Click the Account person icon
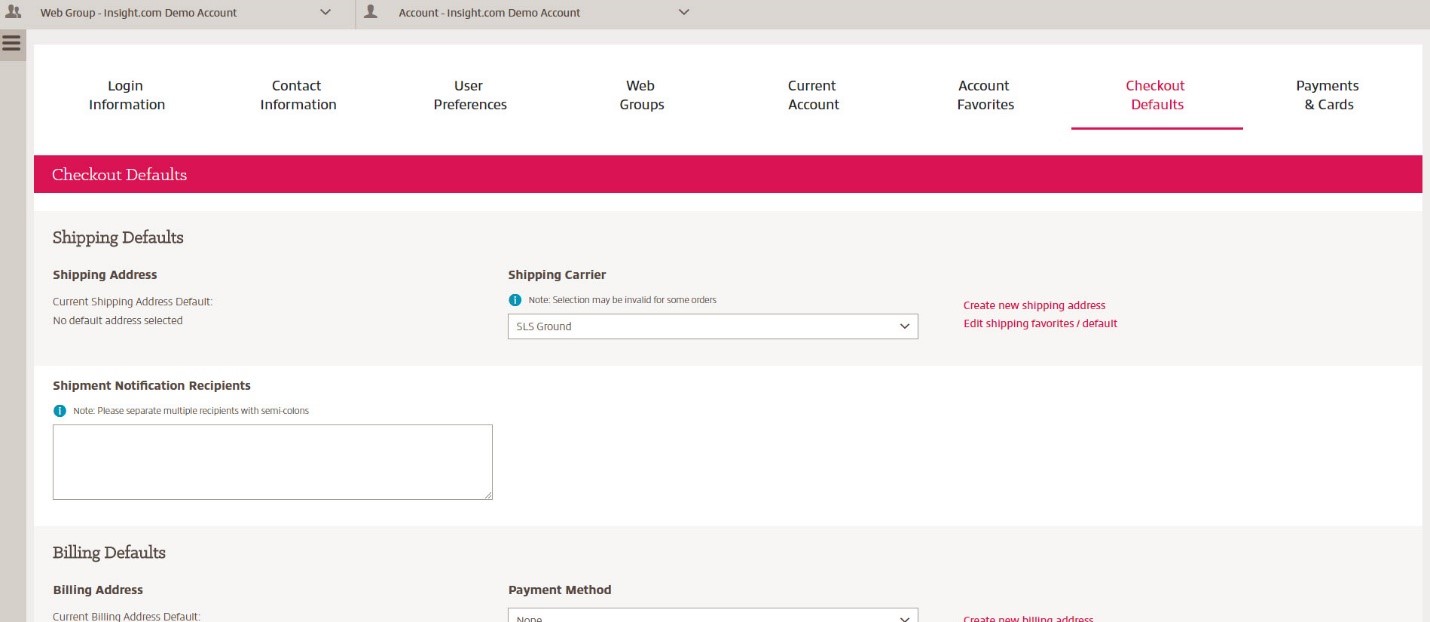The width and height of the screenshot is (1430, 622). (371, 12)
